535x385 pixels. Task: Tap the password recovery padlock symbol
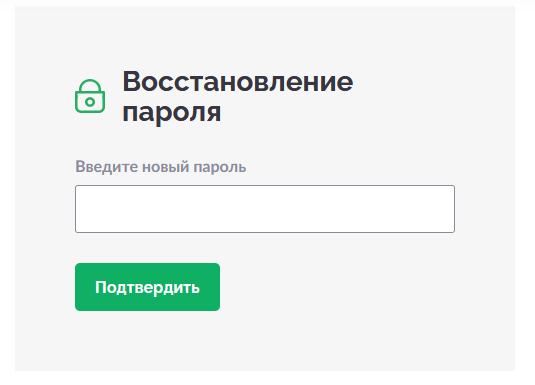click(90, 96)
